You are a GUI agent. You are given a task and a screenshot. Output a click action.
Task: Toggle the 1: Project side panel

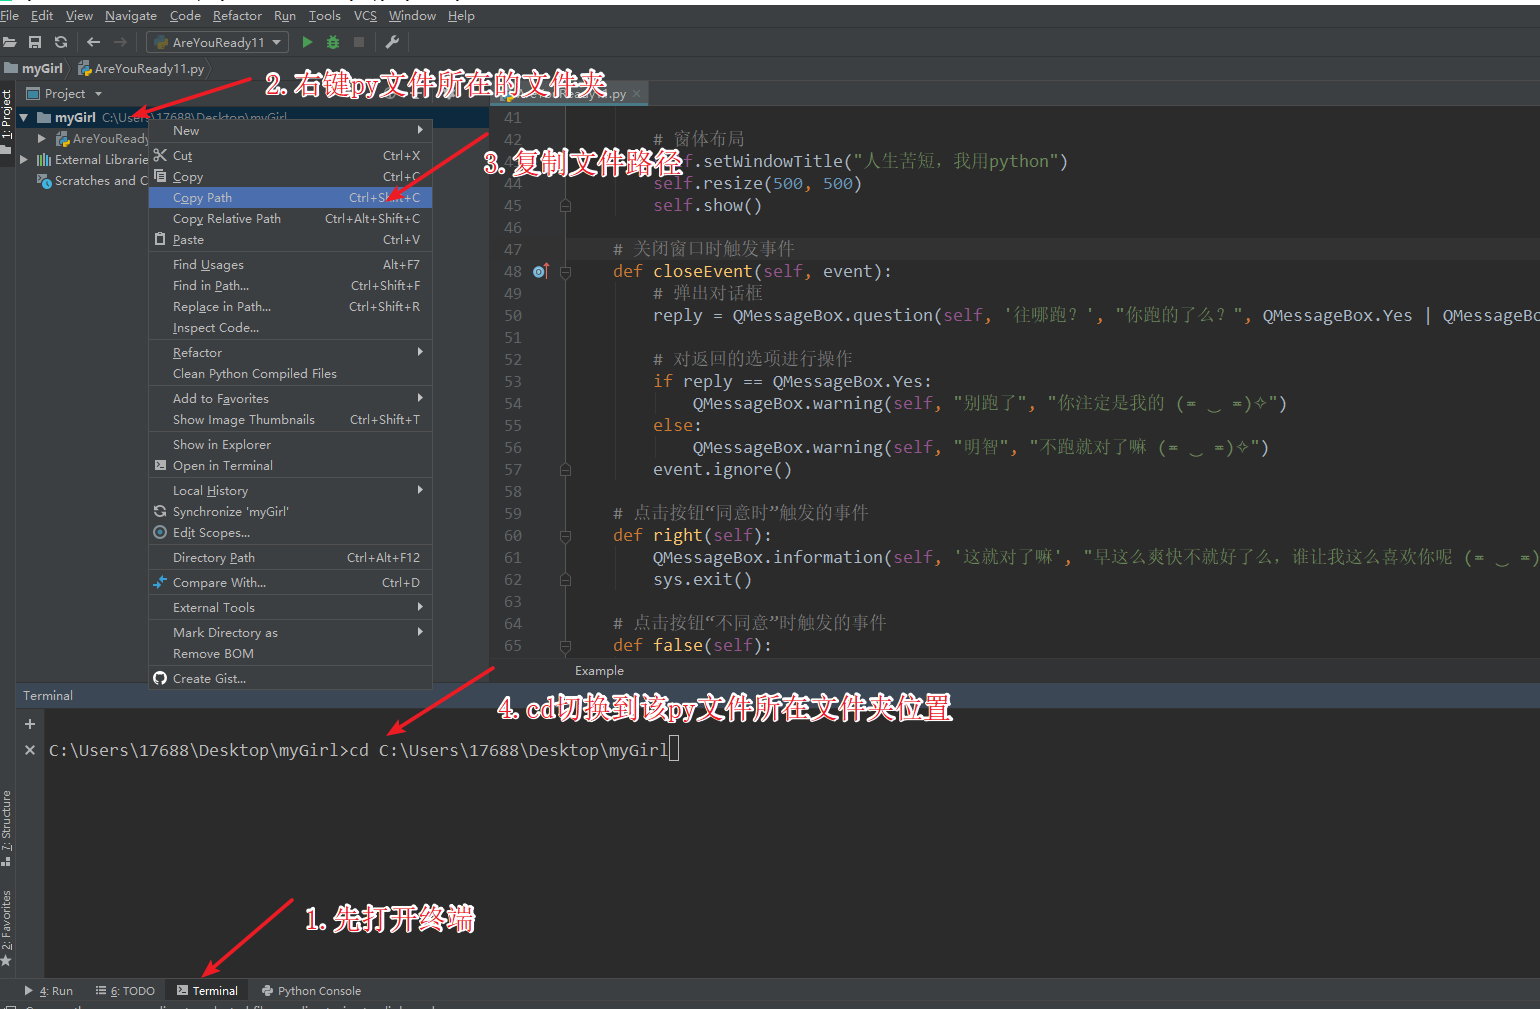(x=7, y=122)
